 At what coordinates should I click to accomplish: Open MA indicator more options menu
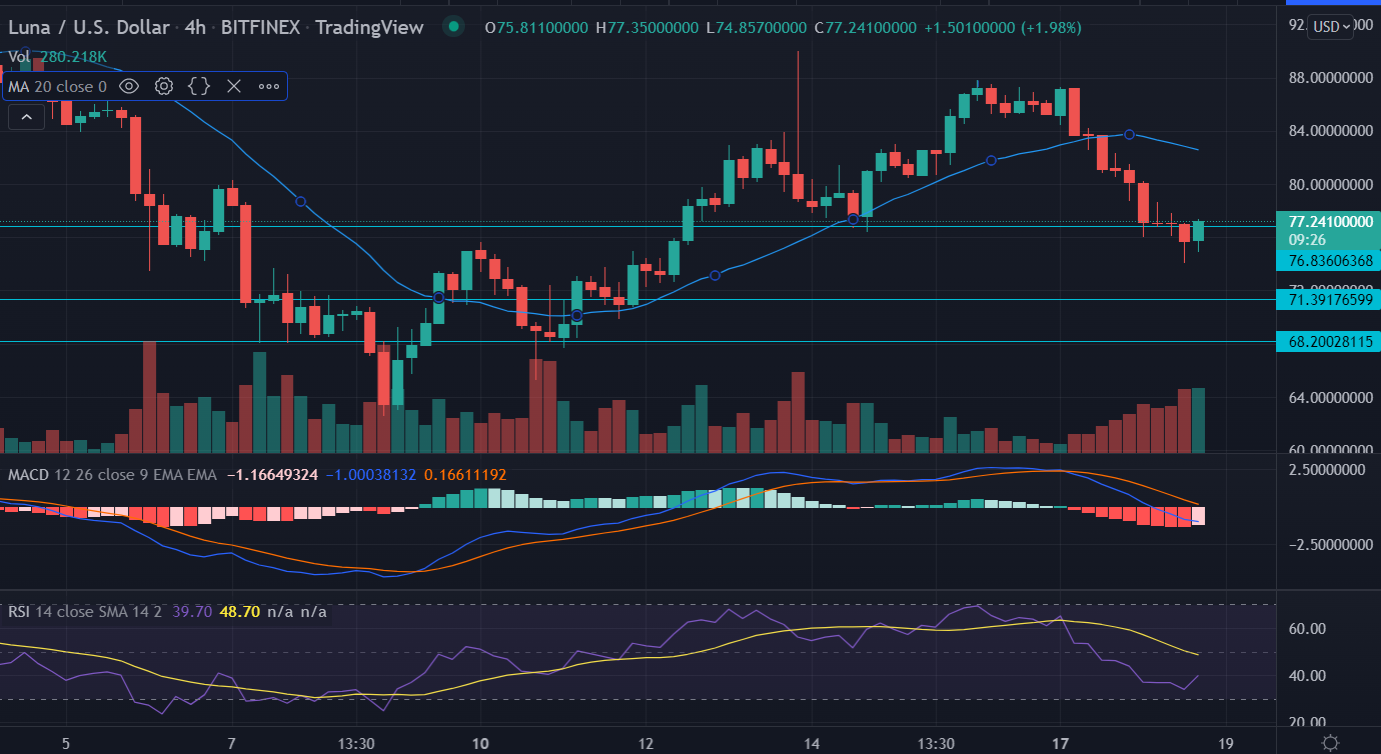pos(269,86)
